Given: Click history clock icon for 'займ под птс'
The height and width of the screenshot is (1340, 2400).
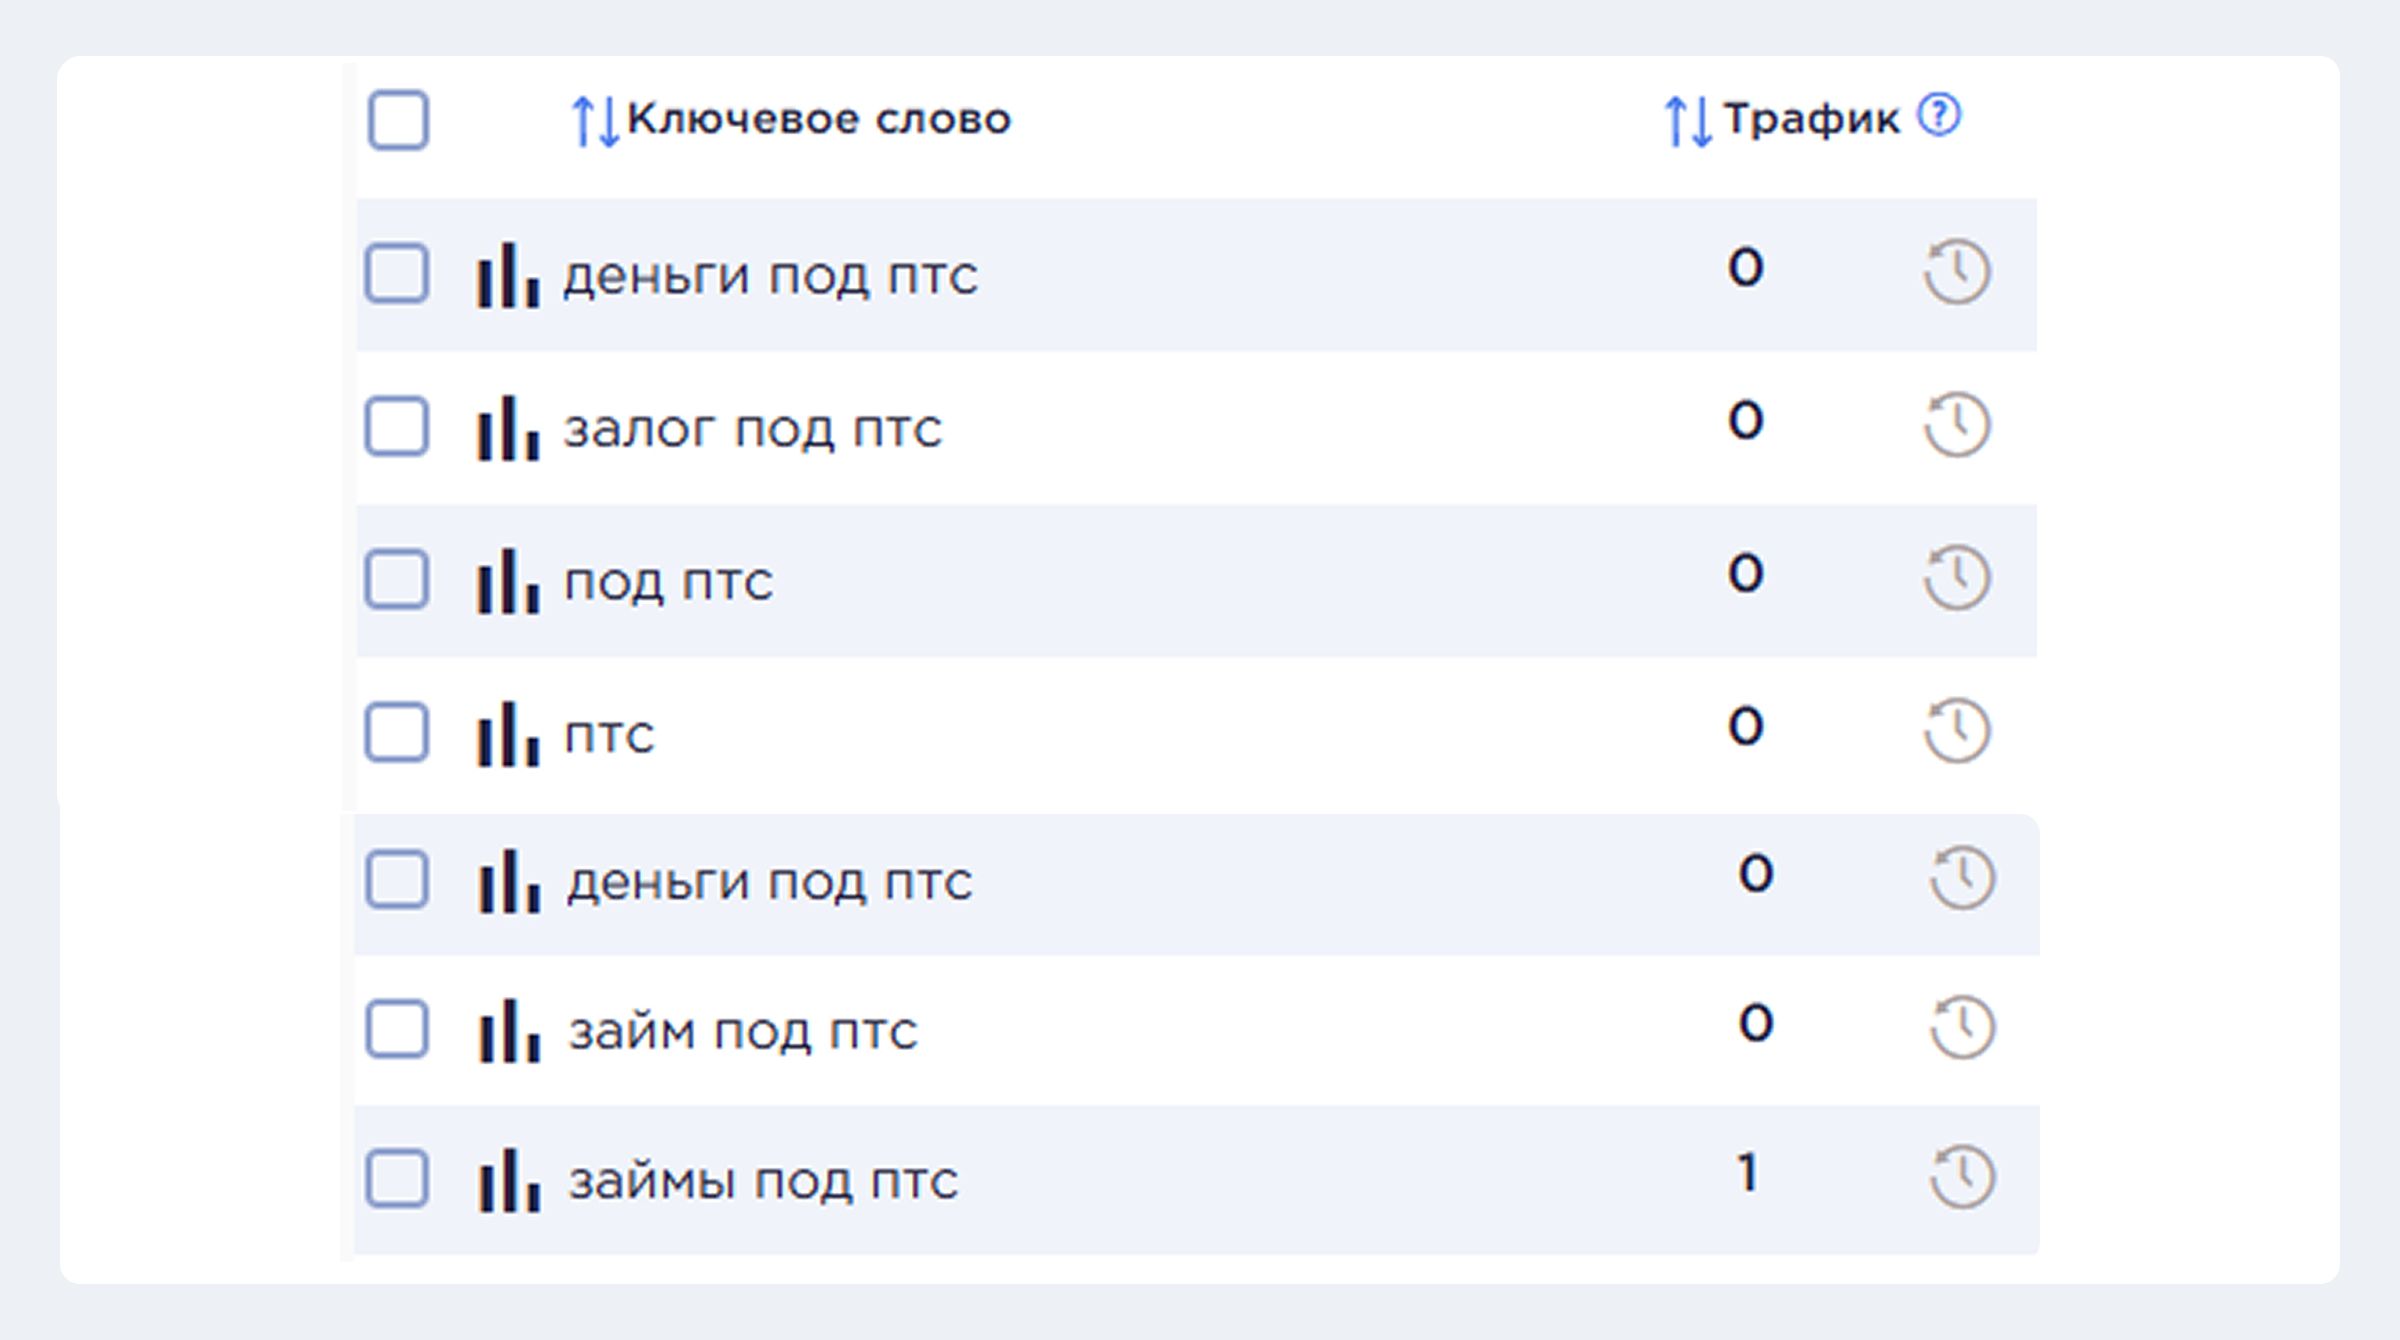Looking at the screenshot, I should pos(1962,1027).
